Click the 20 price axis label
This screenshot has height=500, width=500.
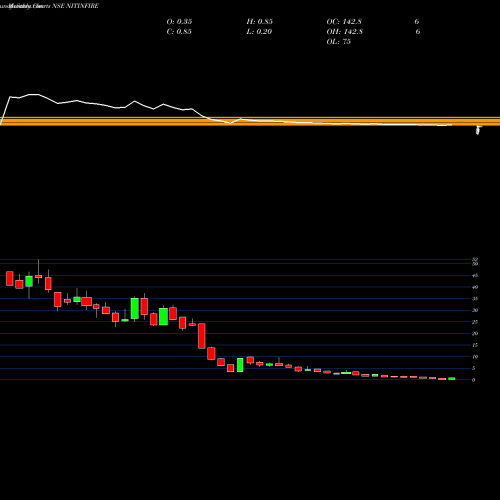click(475, 333)
